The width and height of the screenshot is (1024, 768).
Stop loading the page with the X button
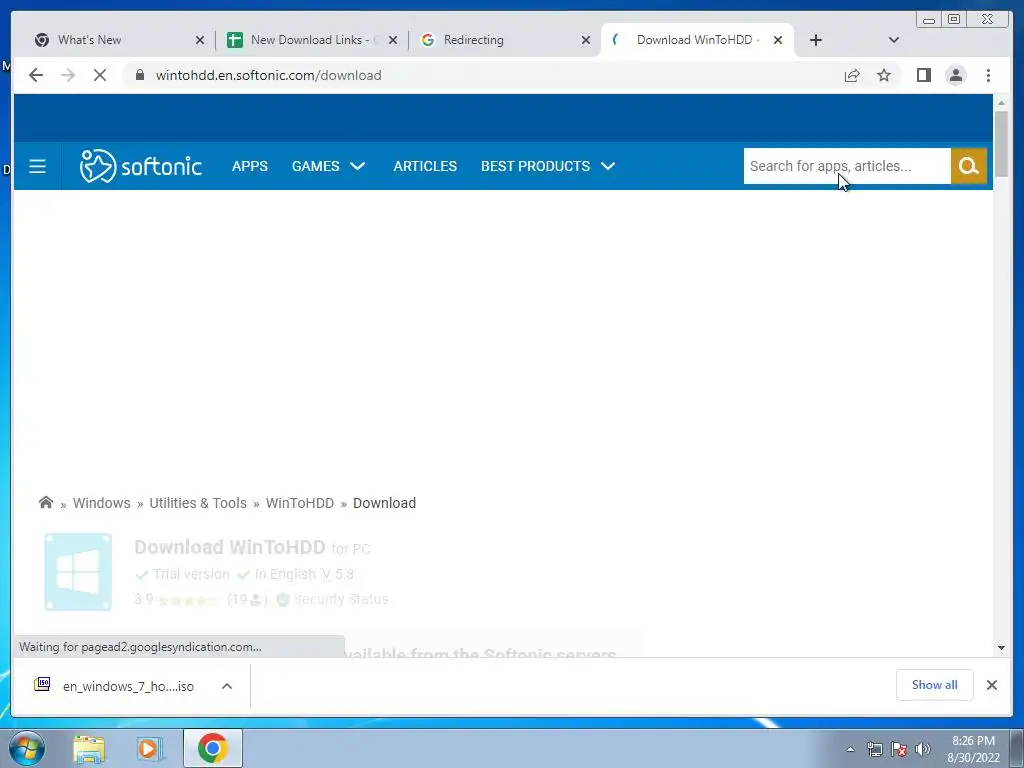click(99, 75)
